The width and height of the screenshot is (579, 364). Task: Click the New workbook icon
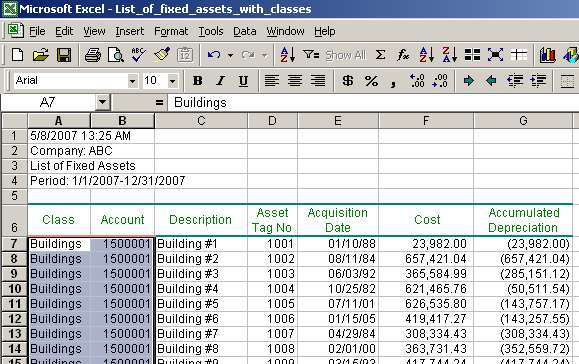coord(17,55)
